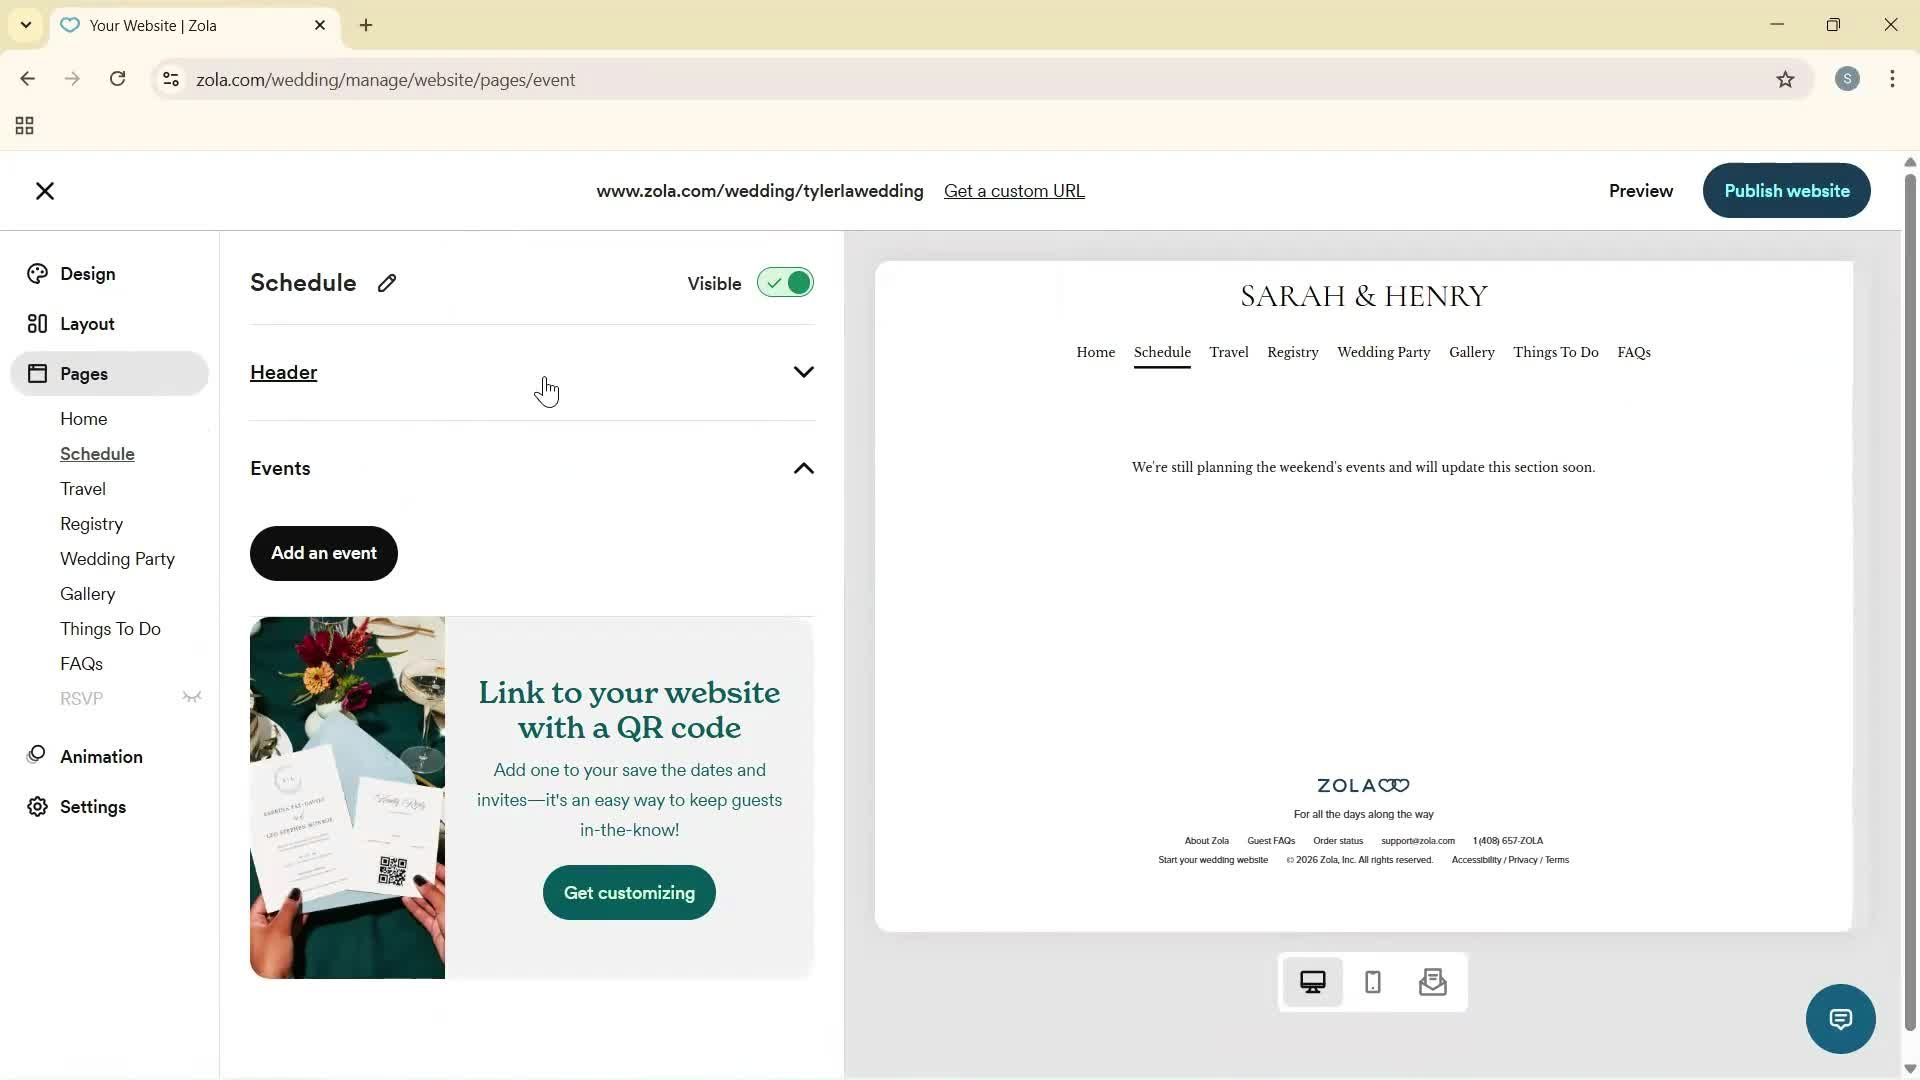Switch to mobile preview with the phone icon
Viewport: 1920px width, 1080px height.
click(x=1372, y=981)
